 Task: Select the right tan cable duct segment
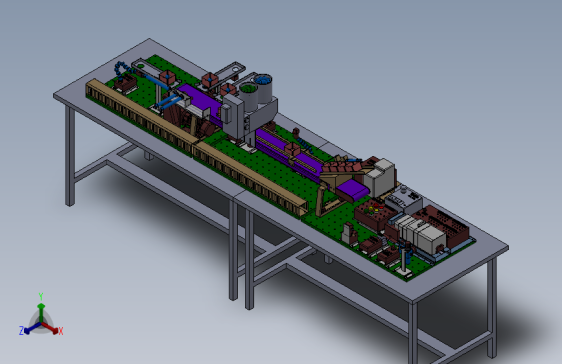click(250, 179)
